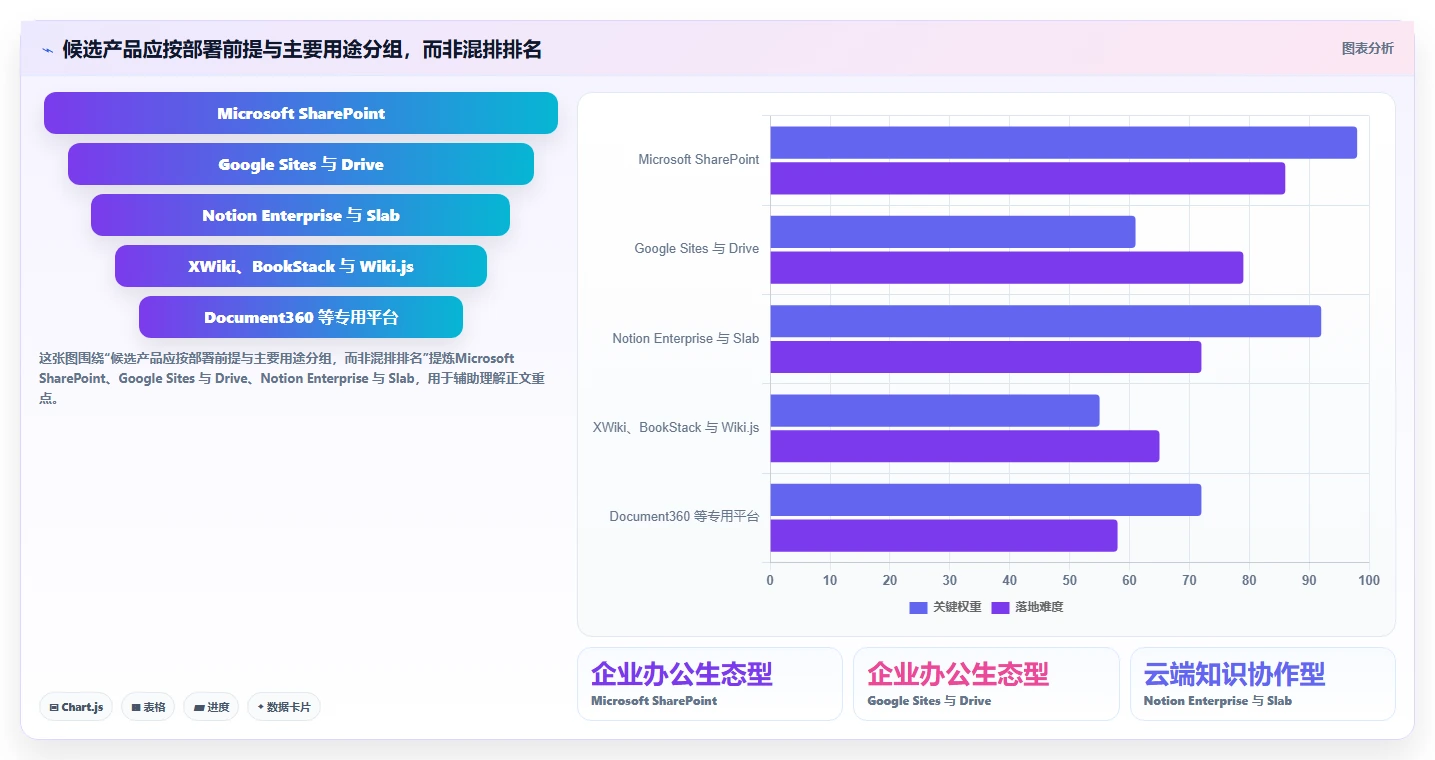The width and height of the screenshot is (1435, 760).
Task: Click the chart description paragraph
Action: click(292, 378)
